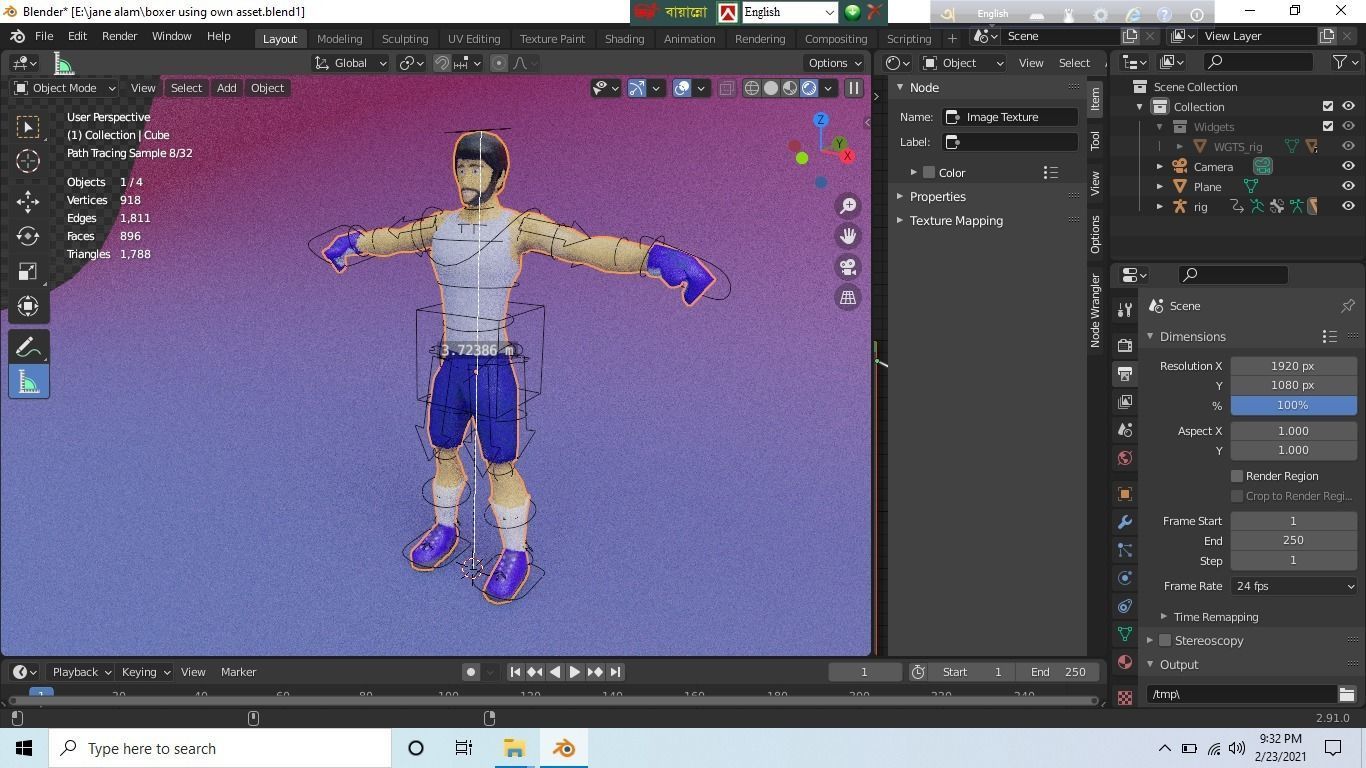The image size is (1366, 768).
Task: Open the Playback dropdown in timeline
Action: pyautogui.click(x=81, y=672)
